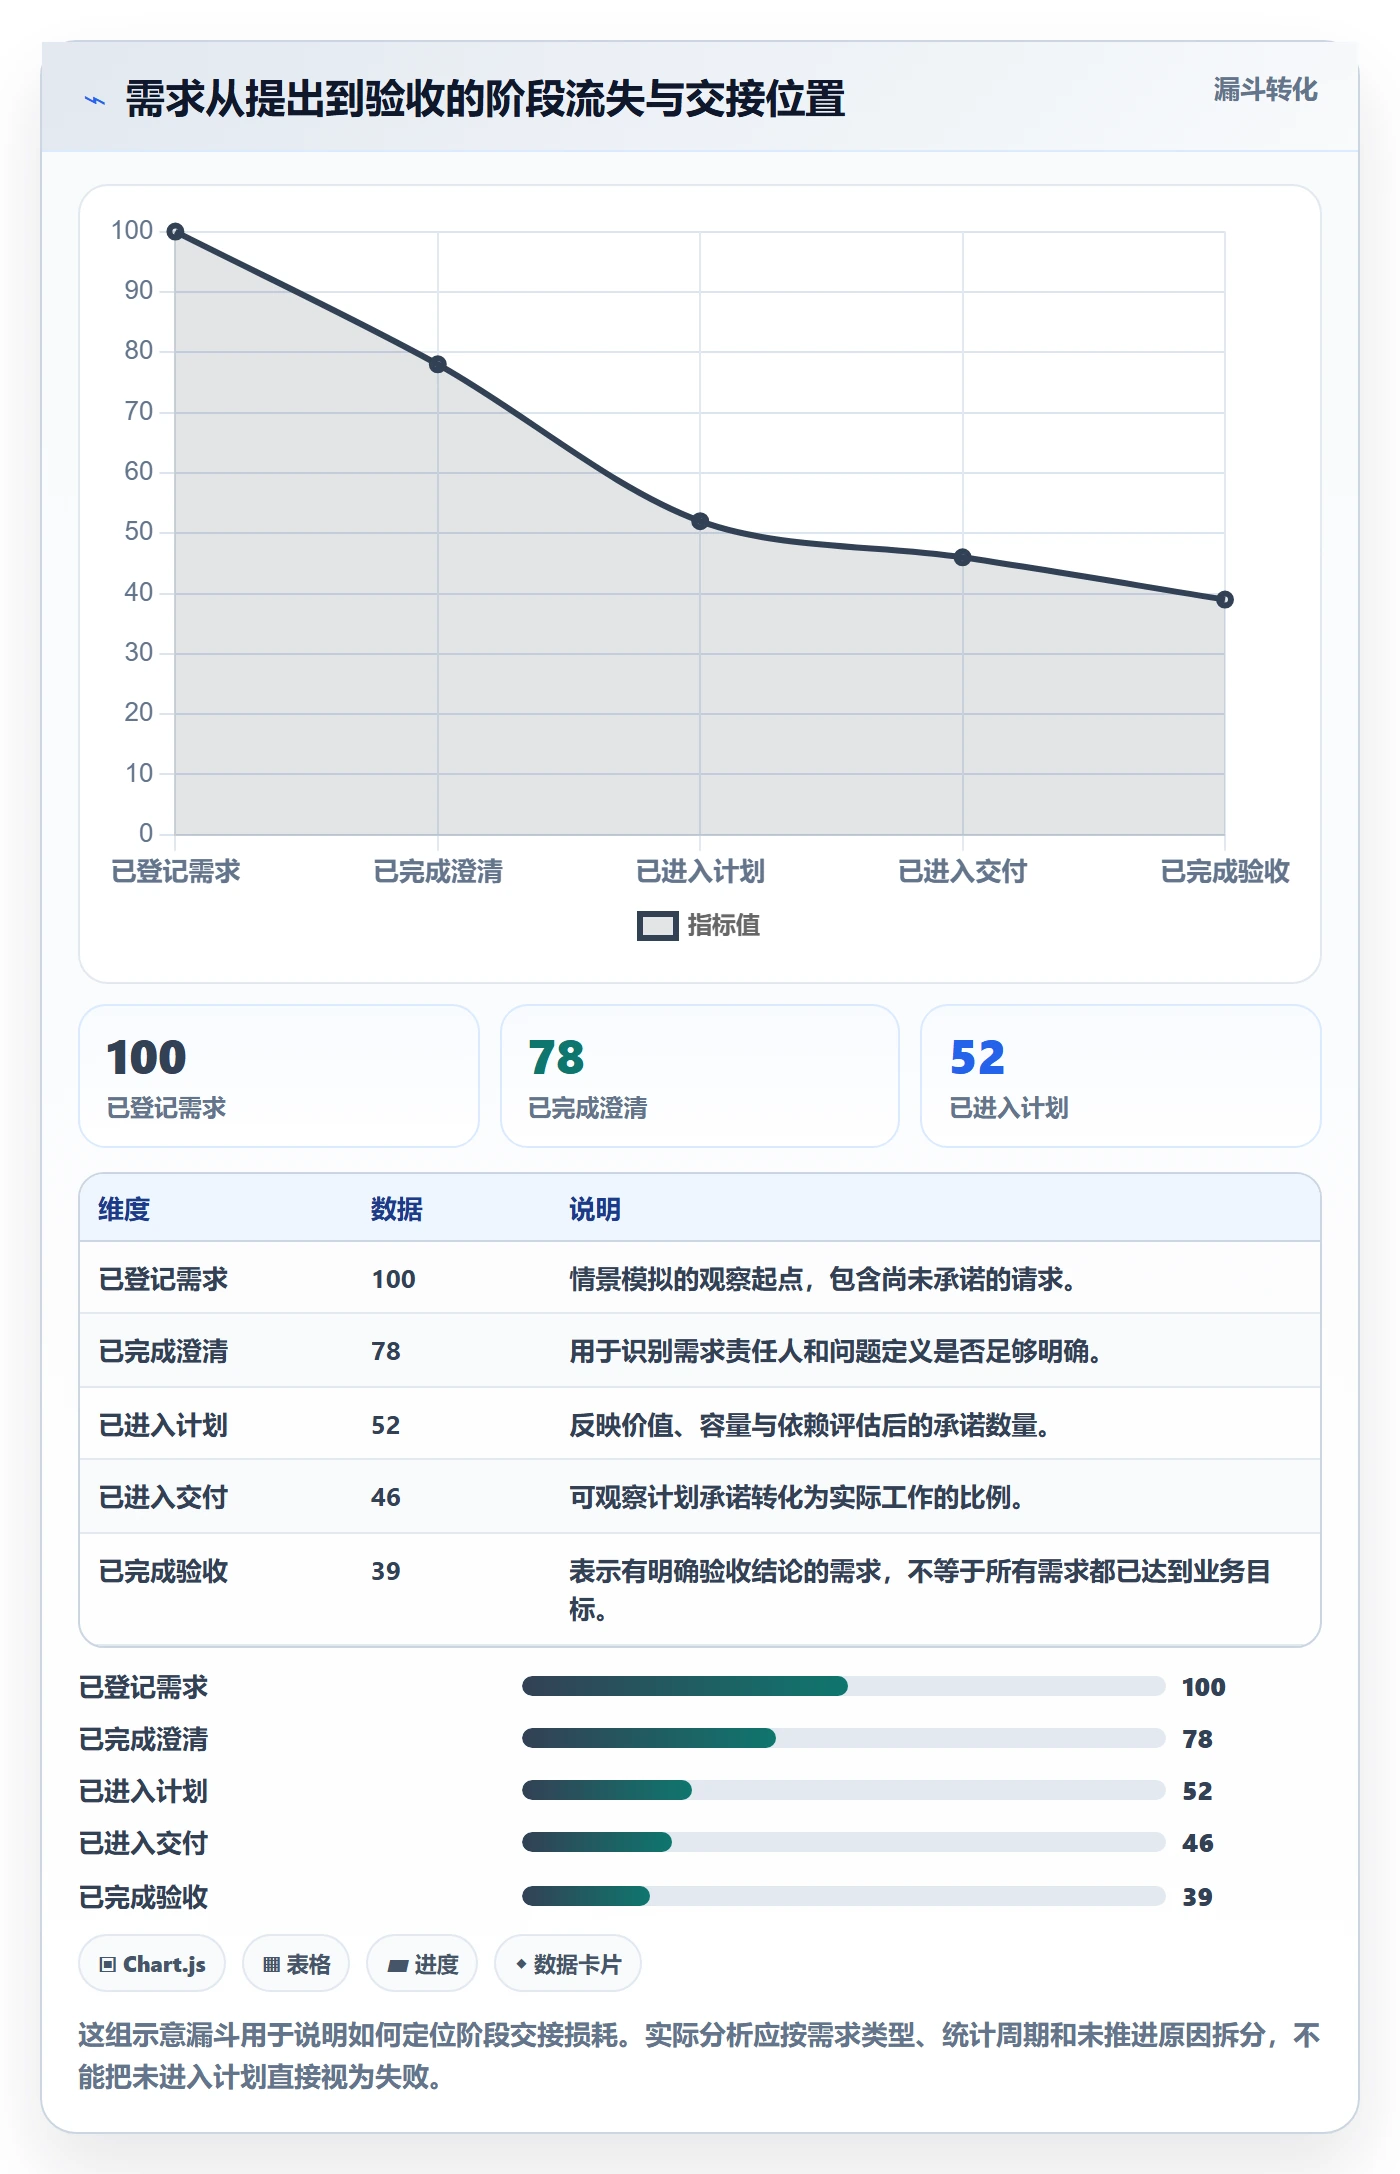The height and width of the screenshot is (2174, 1400).
Task: Select the chart data point at 已完成验收
Action: 1225,599
